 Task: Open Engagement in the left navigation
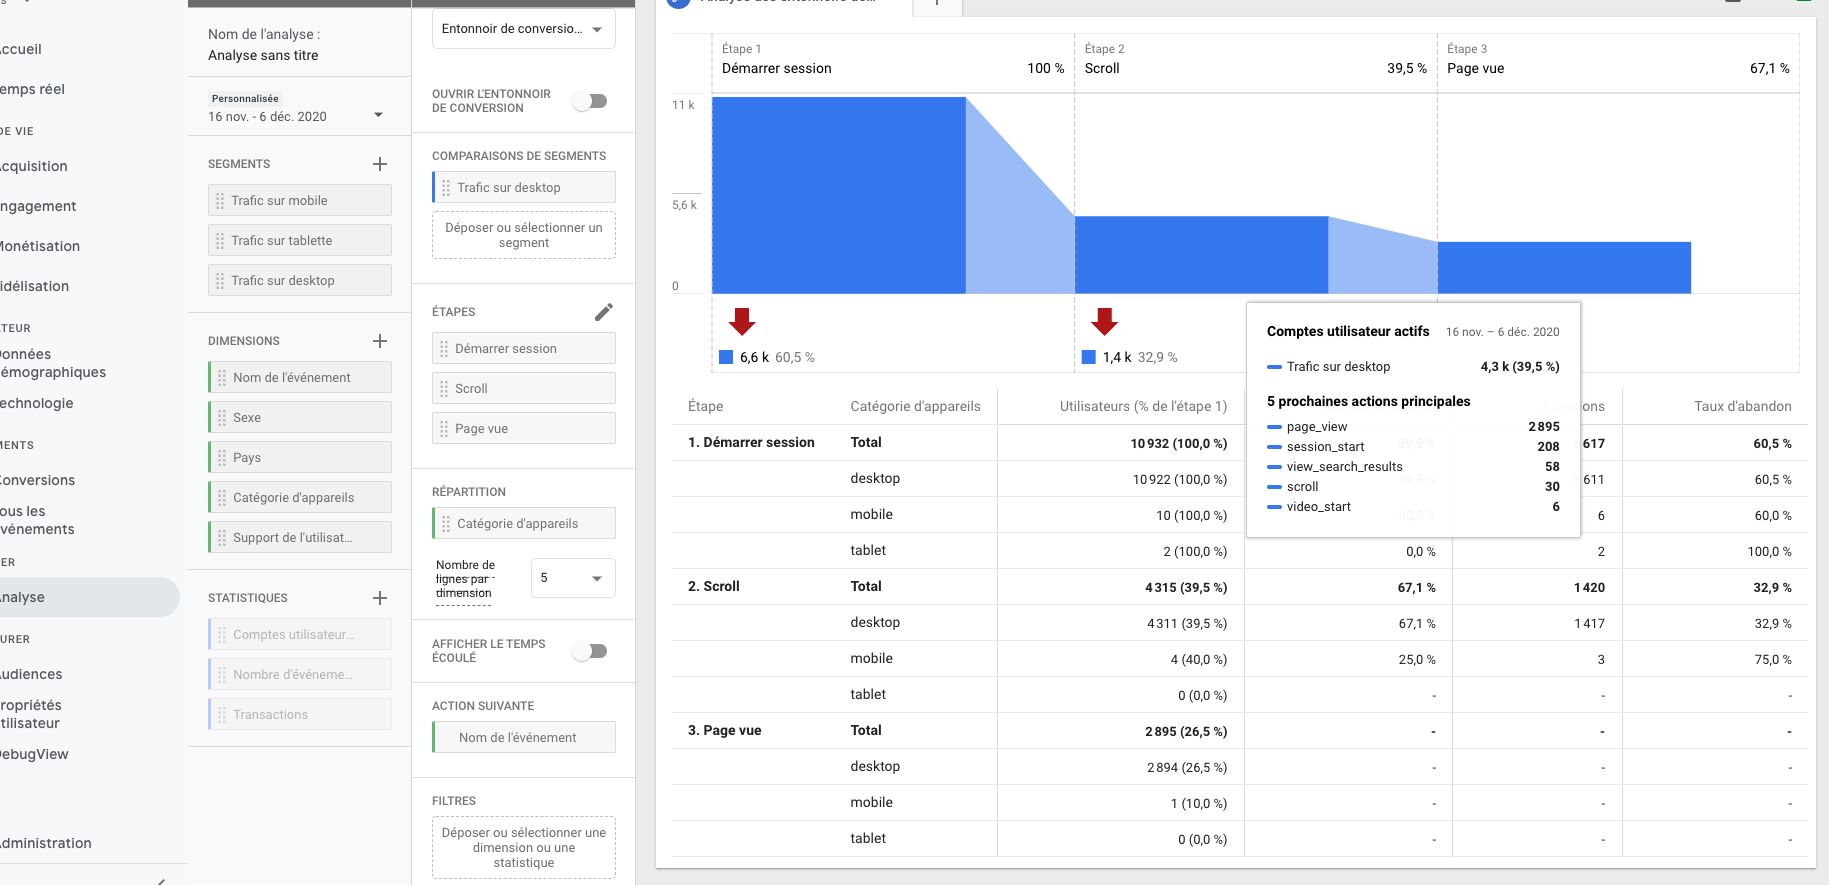click(x=38, y=206)
